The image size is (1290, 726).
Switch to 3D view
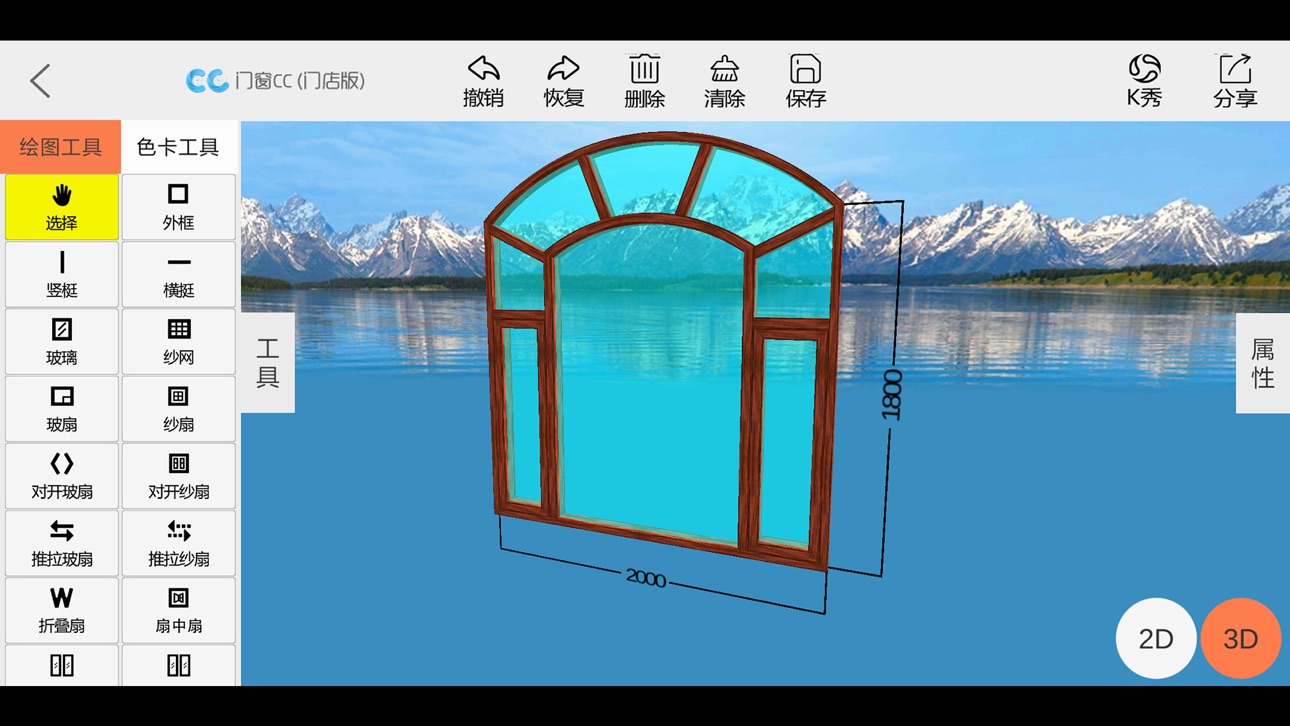(1241, 639)
